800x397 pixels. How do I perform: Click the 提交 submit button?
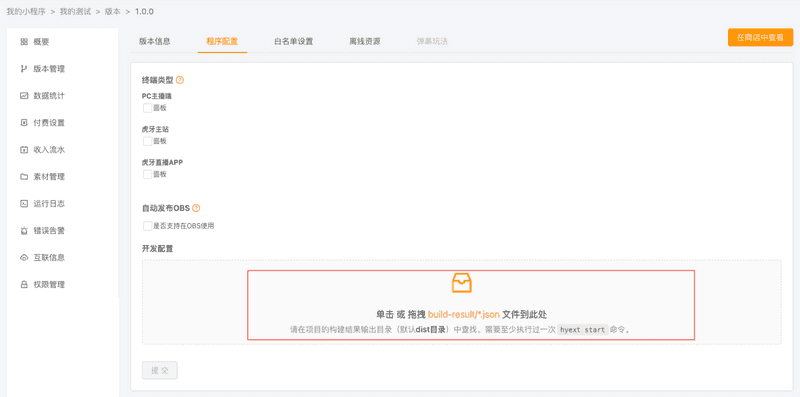point(160,370)
